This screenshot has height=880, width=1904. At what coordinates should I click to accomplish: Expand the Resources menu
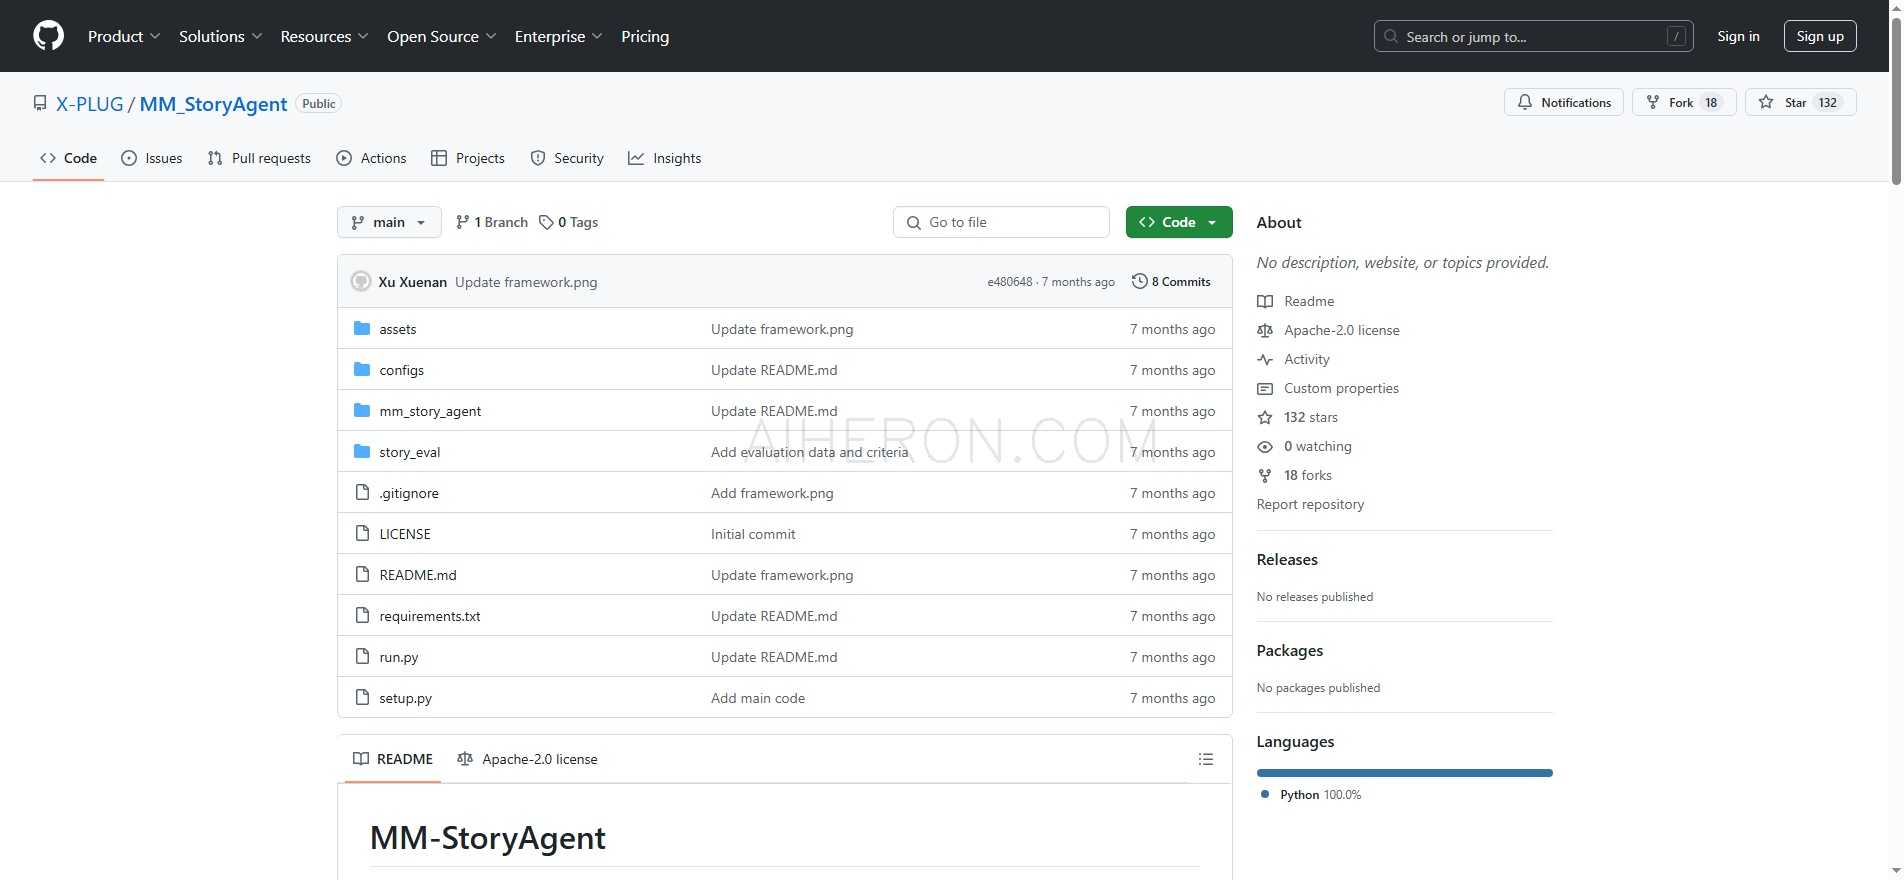point(324,36)
